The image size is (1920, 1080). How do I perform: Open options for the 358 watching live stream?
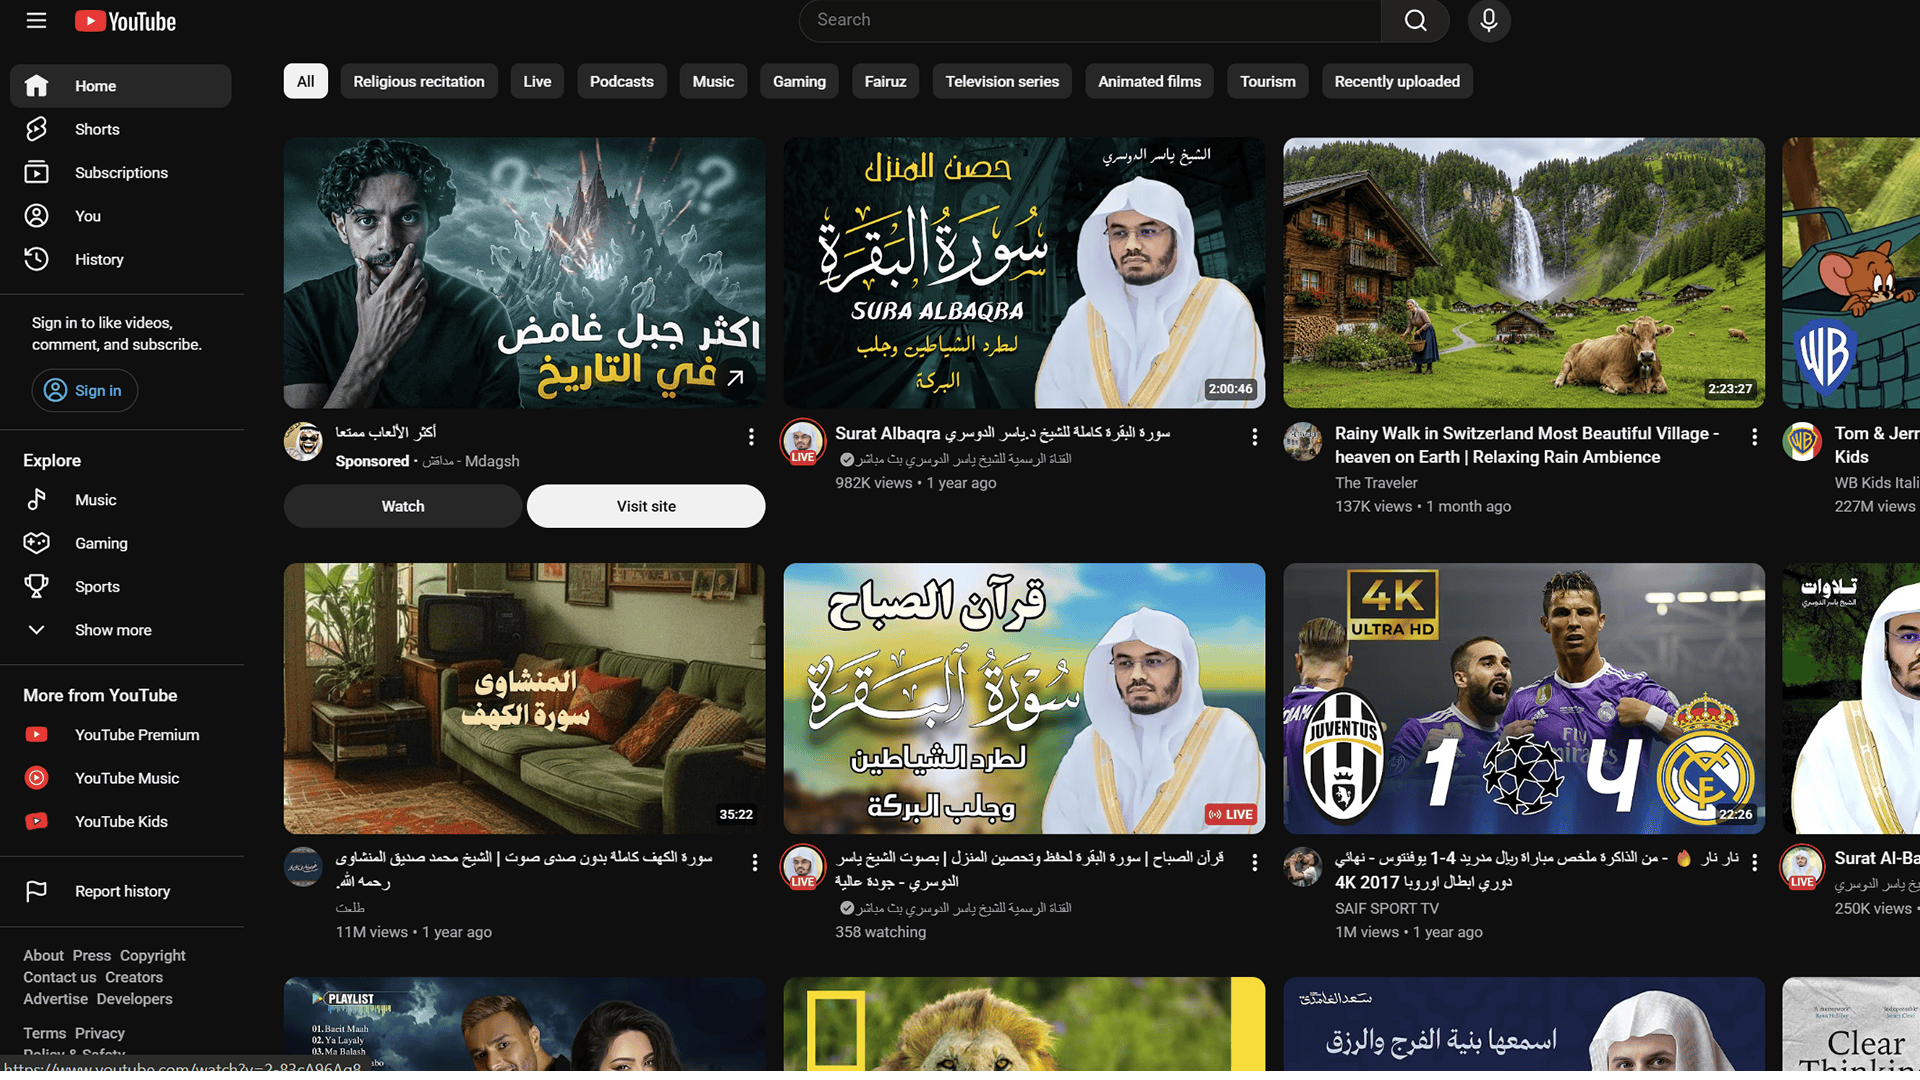click(x=1254, y=862)
